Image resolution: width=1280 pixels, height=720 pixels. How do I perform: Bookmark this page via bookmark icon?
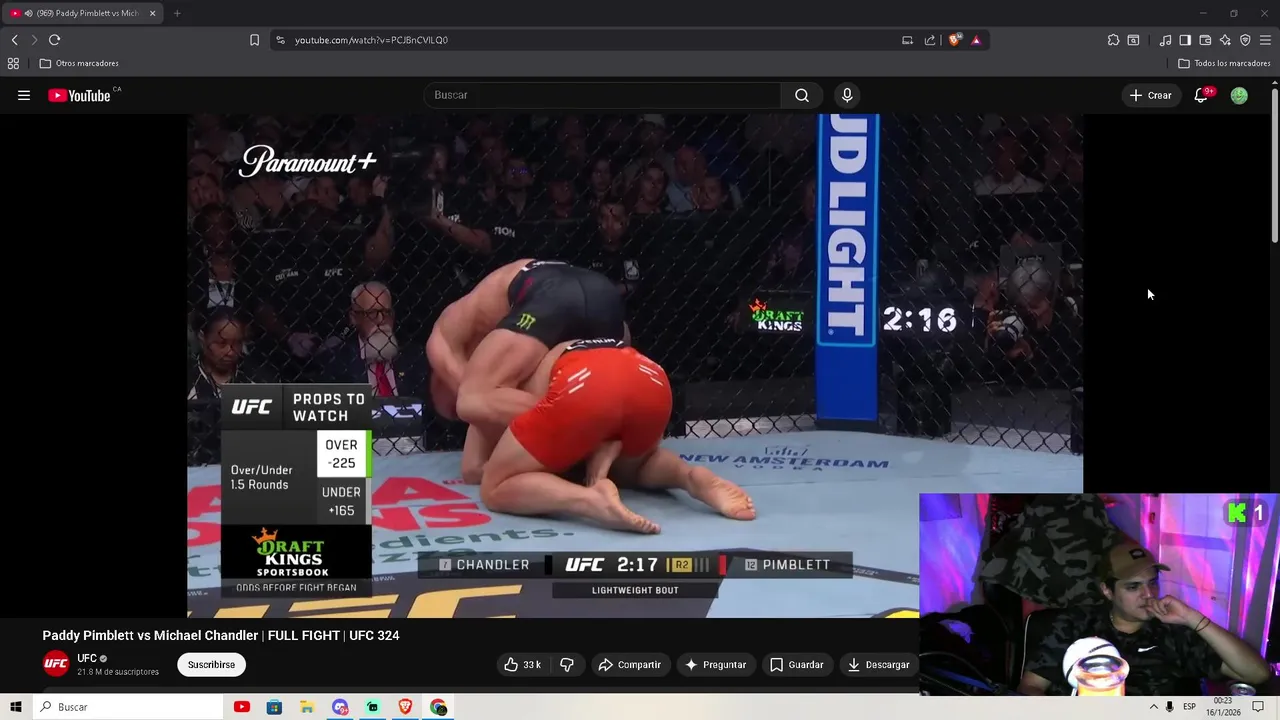click(x=254, y=40)
